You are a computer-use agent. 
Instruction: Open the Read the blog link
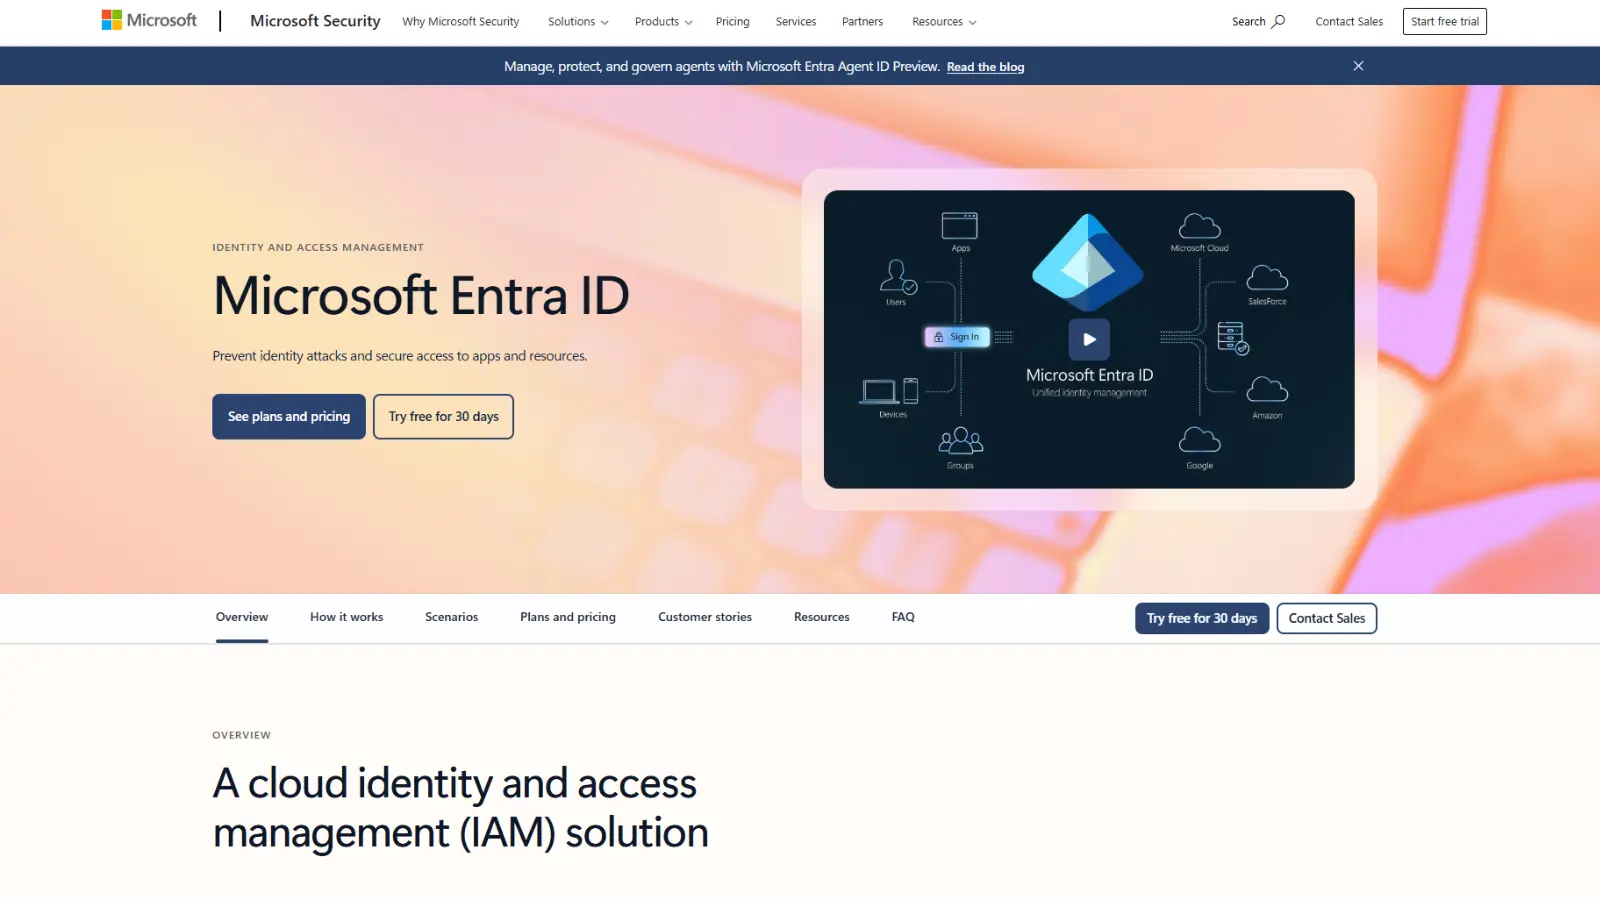click(984, 66)
